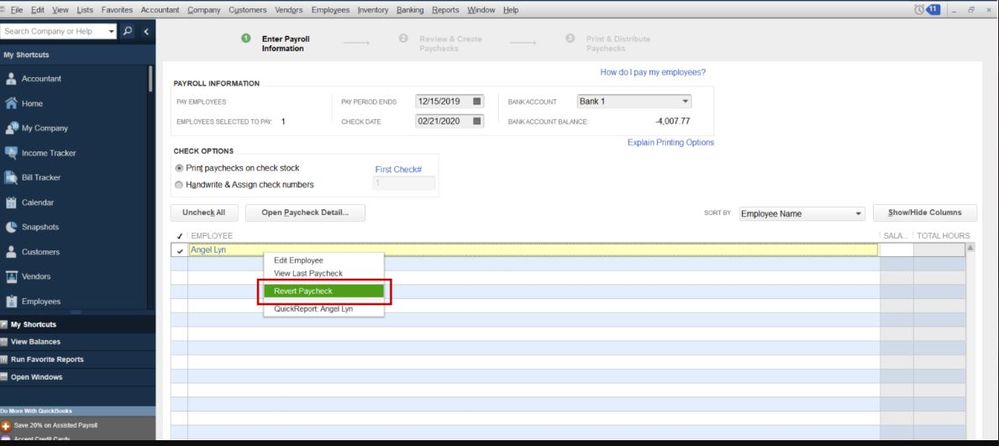
Task: Click the shortcuts pane scrollbar
Action: point(150,78)
